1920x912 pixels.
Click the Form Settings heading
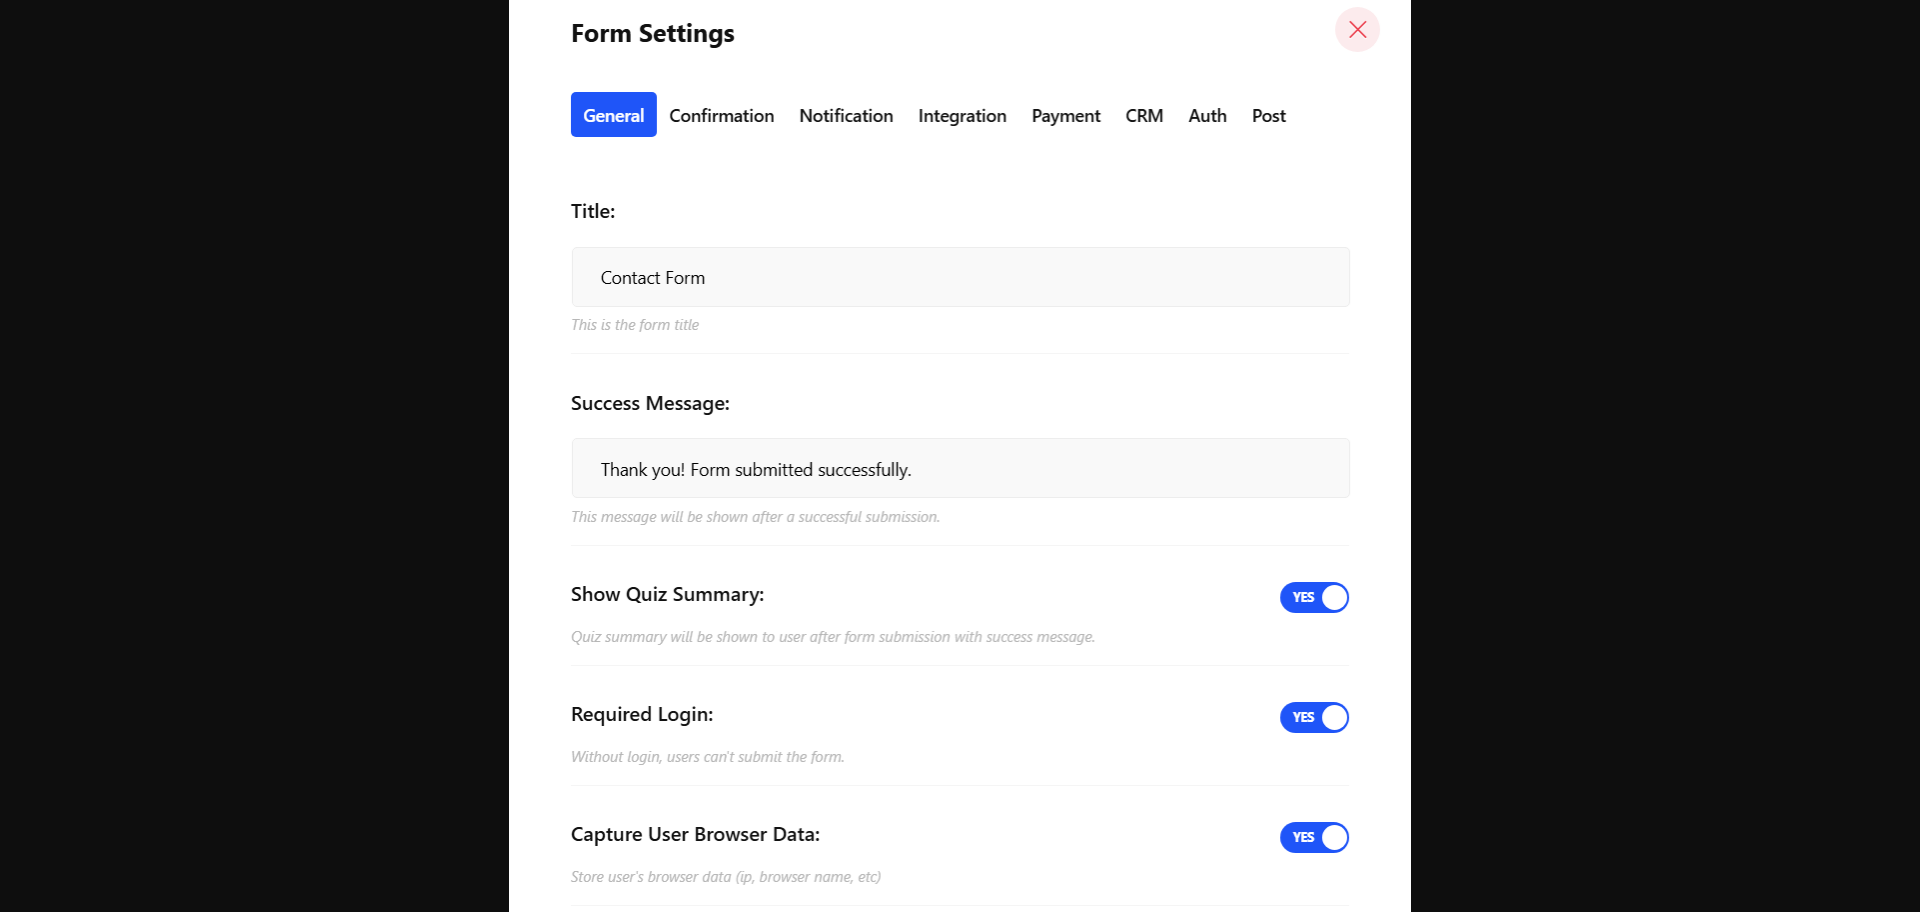point(653,33)
